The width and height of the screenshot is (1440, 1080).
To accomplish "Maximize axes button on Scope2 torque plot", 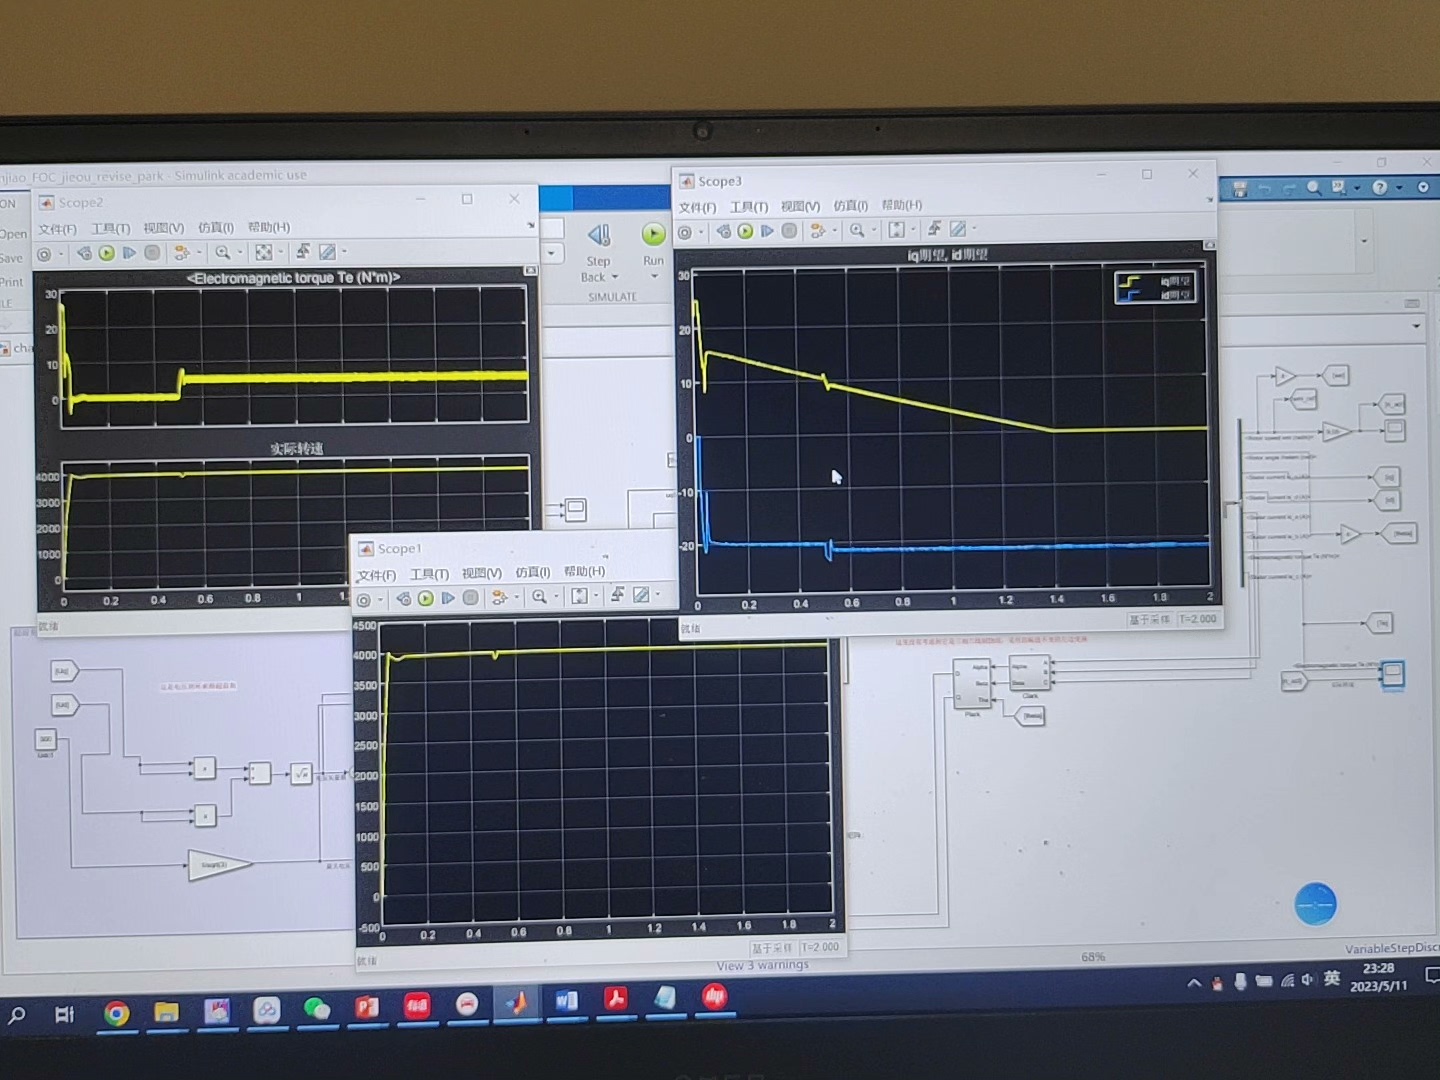I will tap(530, 270).
